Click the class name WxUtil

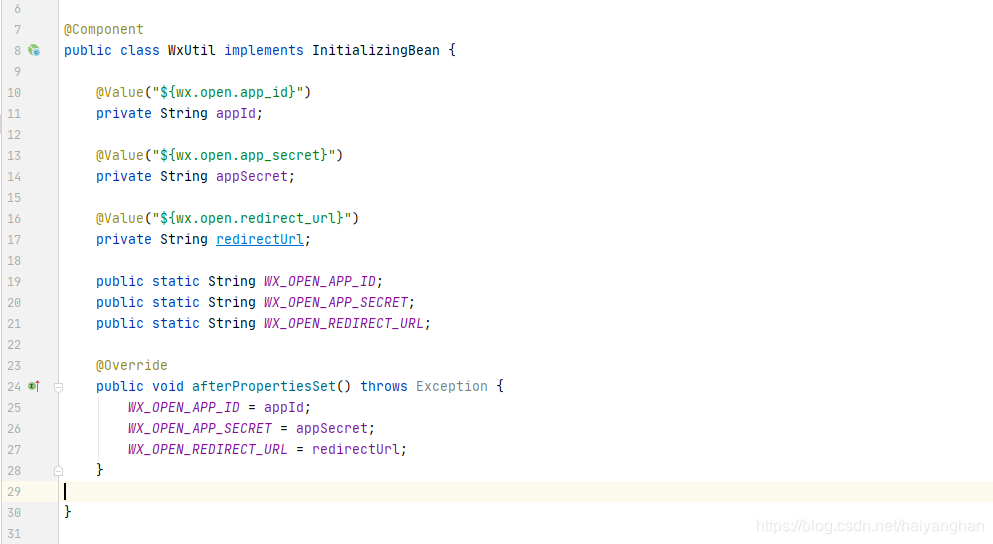click(191, 50)
